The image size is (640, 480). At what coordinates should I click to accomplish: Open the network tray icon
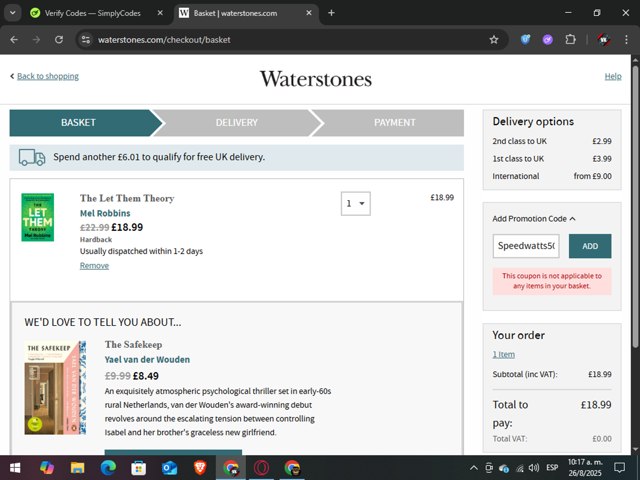click(520, 468)
